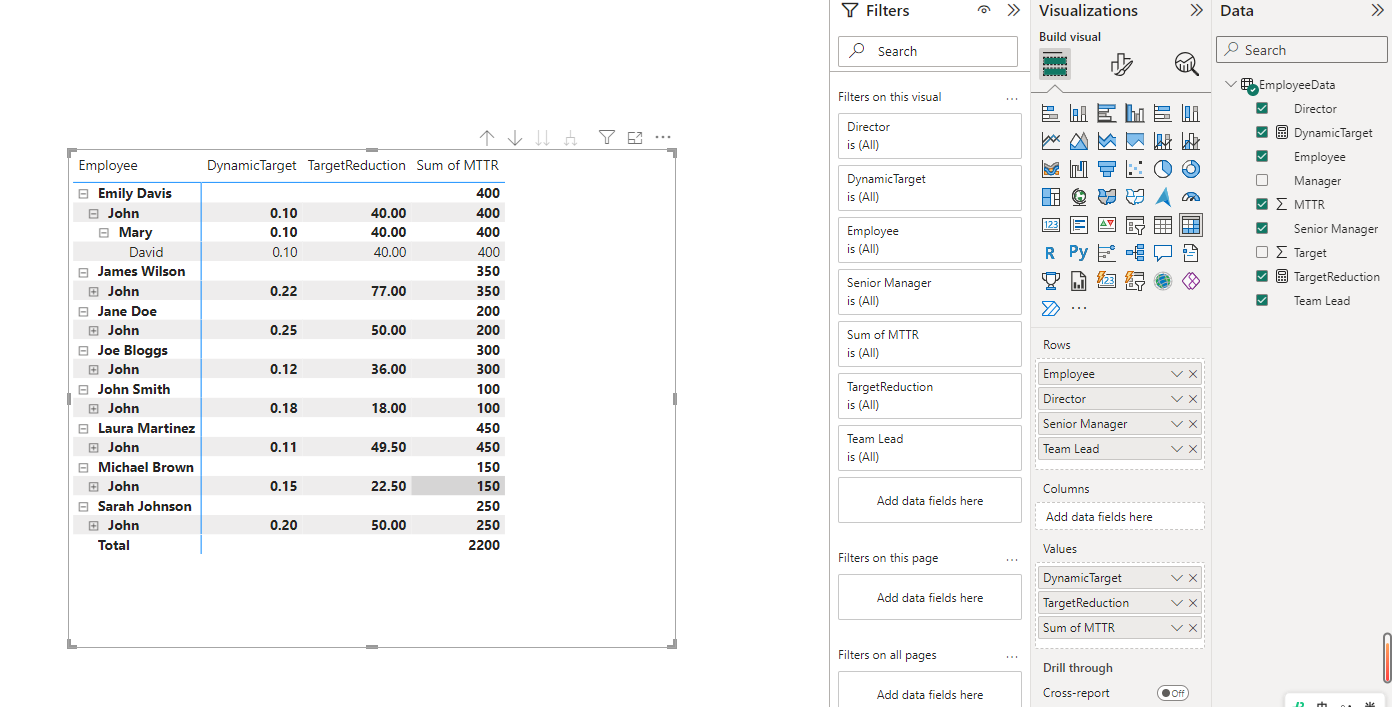Collapse the Filters pane chevrons
1392x707 pixels.
tap(1013, 10)
